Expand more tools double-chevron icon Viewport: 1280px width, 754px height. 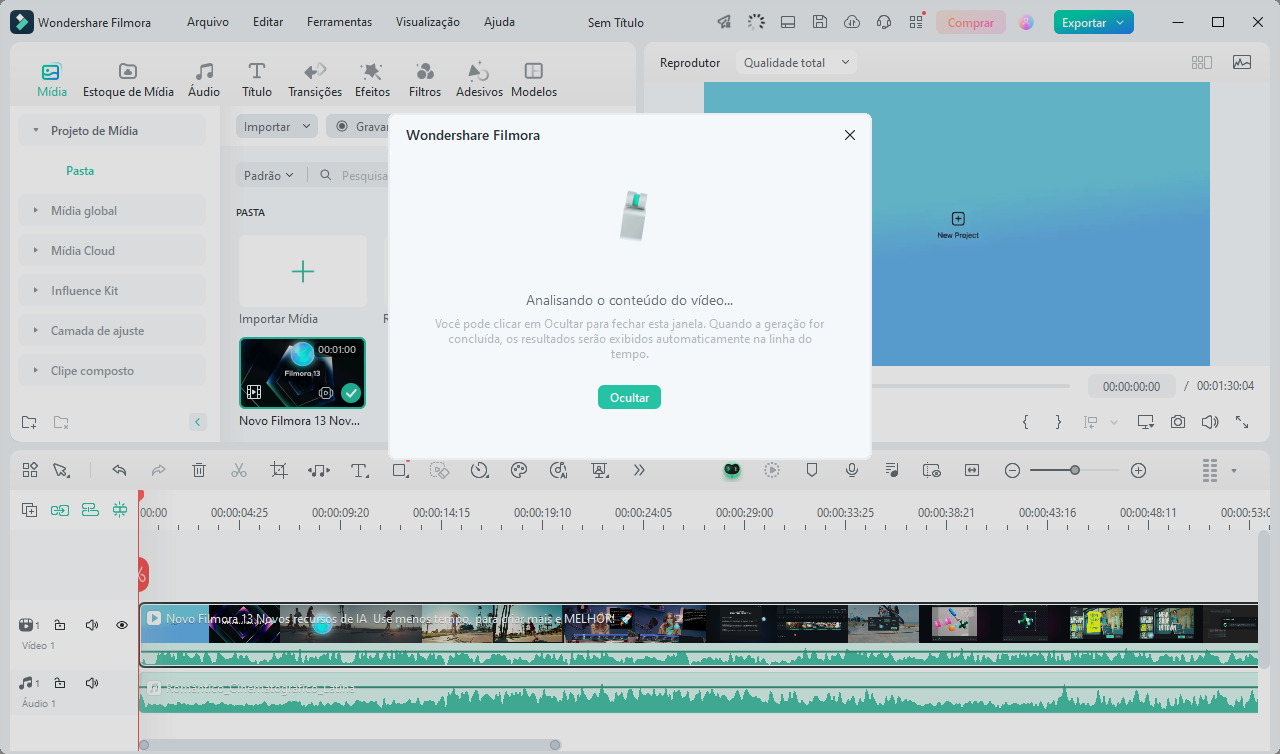click(x=639, y=470)
